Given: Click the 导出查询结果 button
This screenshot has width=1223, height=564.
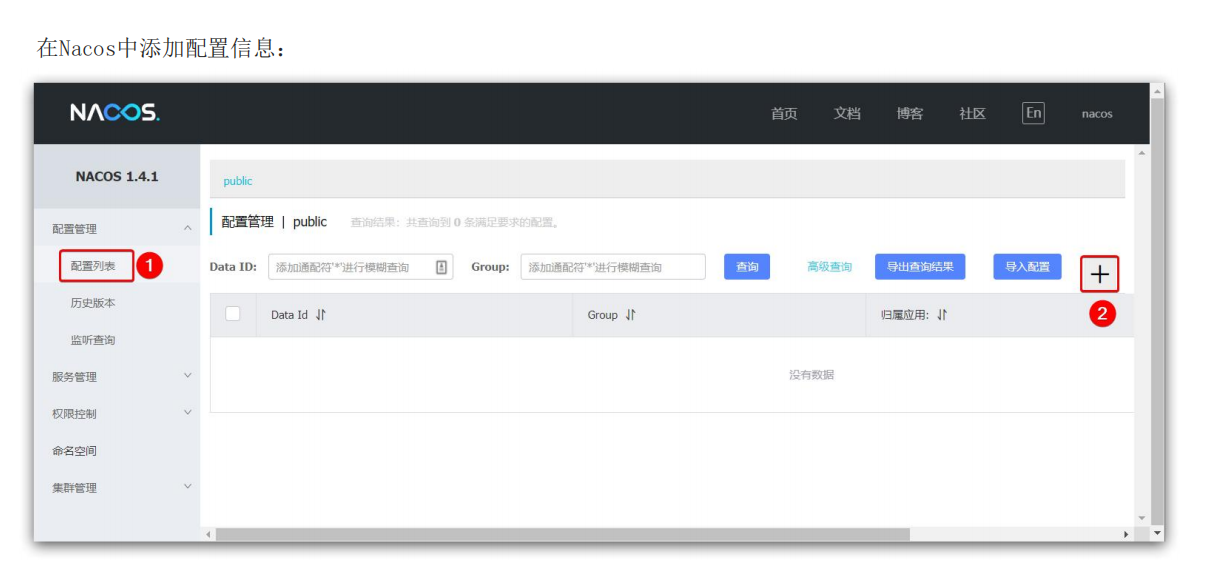Looking at the screenshot, I should click(920, 267).
